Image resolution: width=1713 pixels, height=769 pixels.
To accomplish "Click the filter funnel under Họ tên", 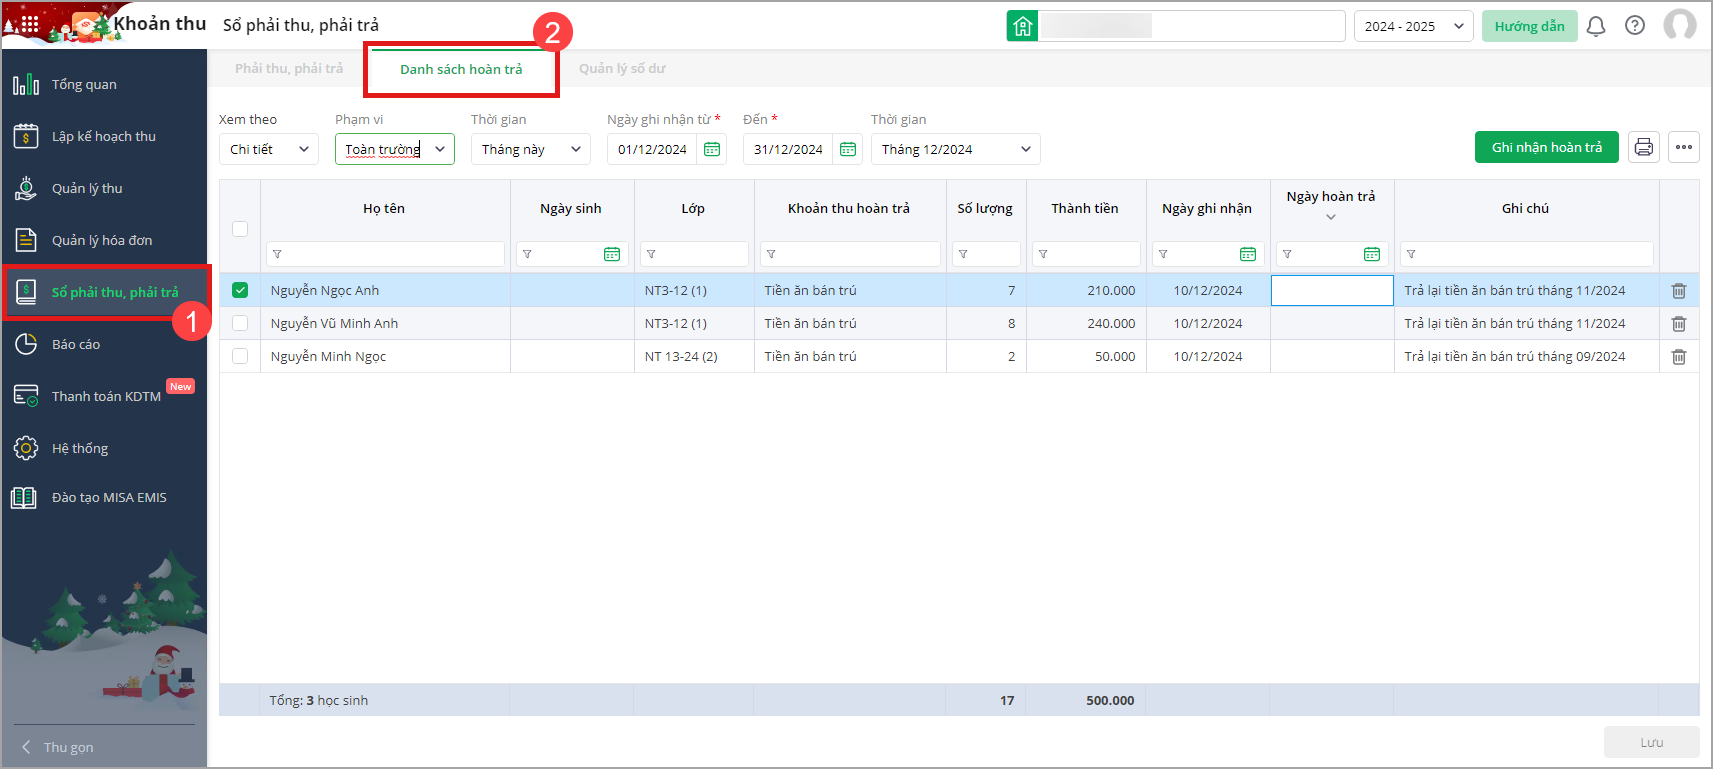I will (x=277, y=254).
